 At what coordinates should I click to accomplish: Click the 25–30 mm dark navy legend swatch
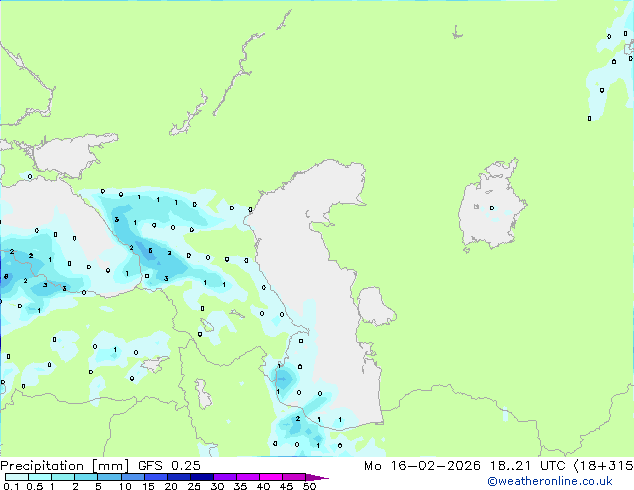pos(201,477)
